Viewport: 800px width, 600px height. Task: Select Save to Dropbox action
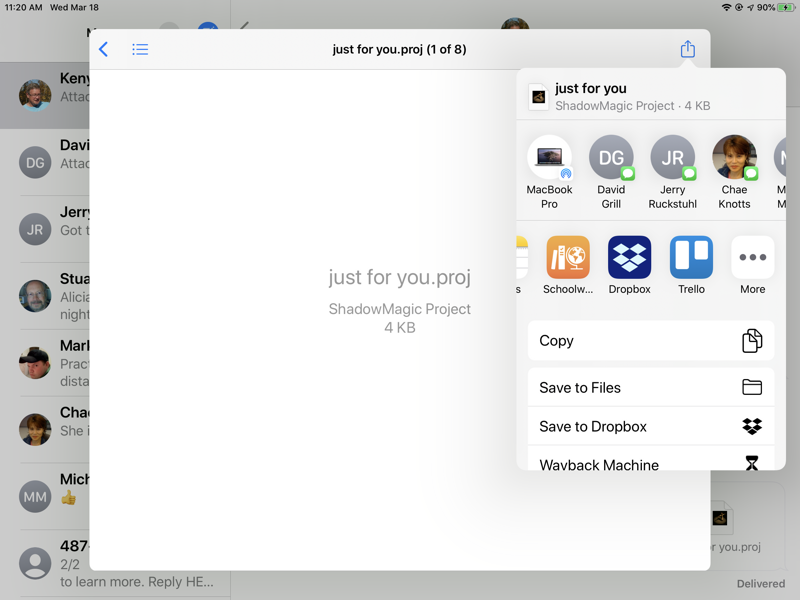650,426
